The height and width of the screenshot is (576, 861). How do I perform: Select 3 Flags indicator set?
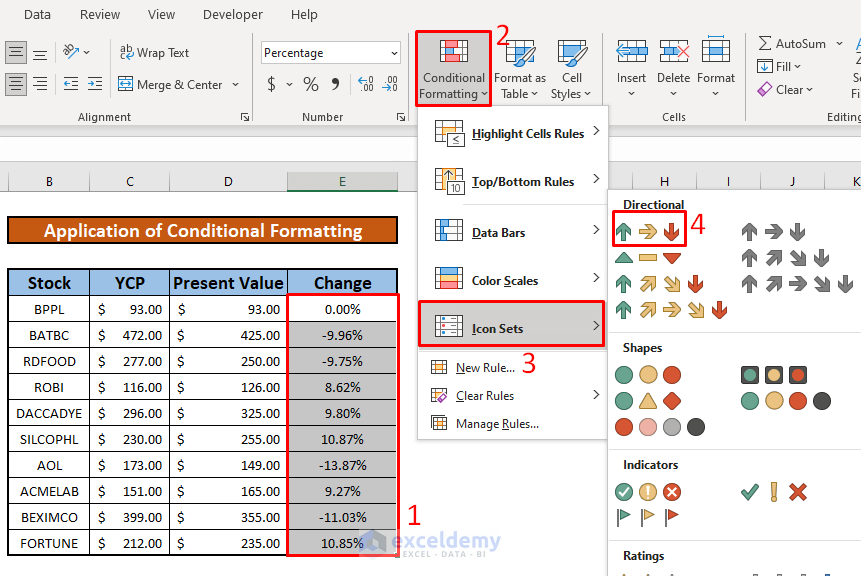pos(648,517)
